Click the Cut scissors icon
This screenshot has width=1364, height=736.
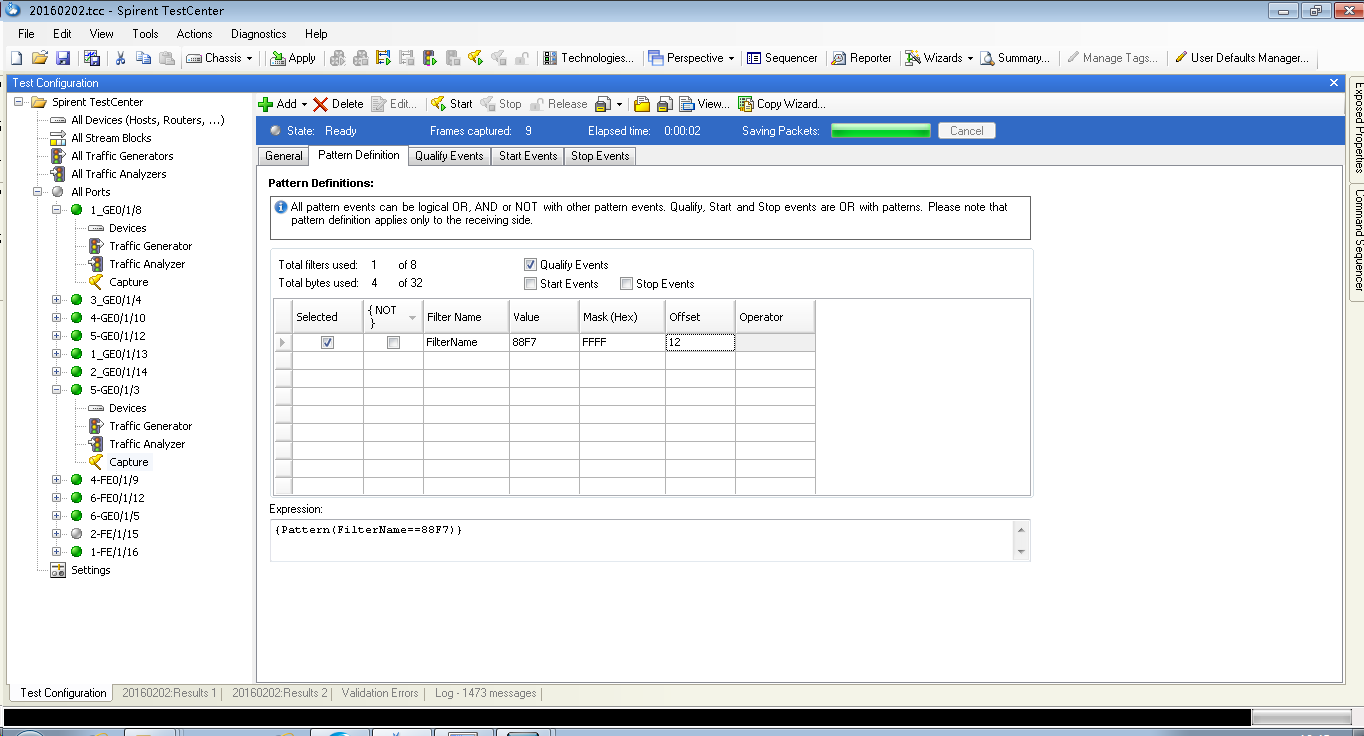[120, 58]
